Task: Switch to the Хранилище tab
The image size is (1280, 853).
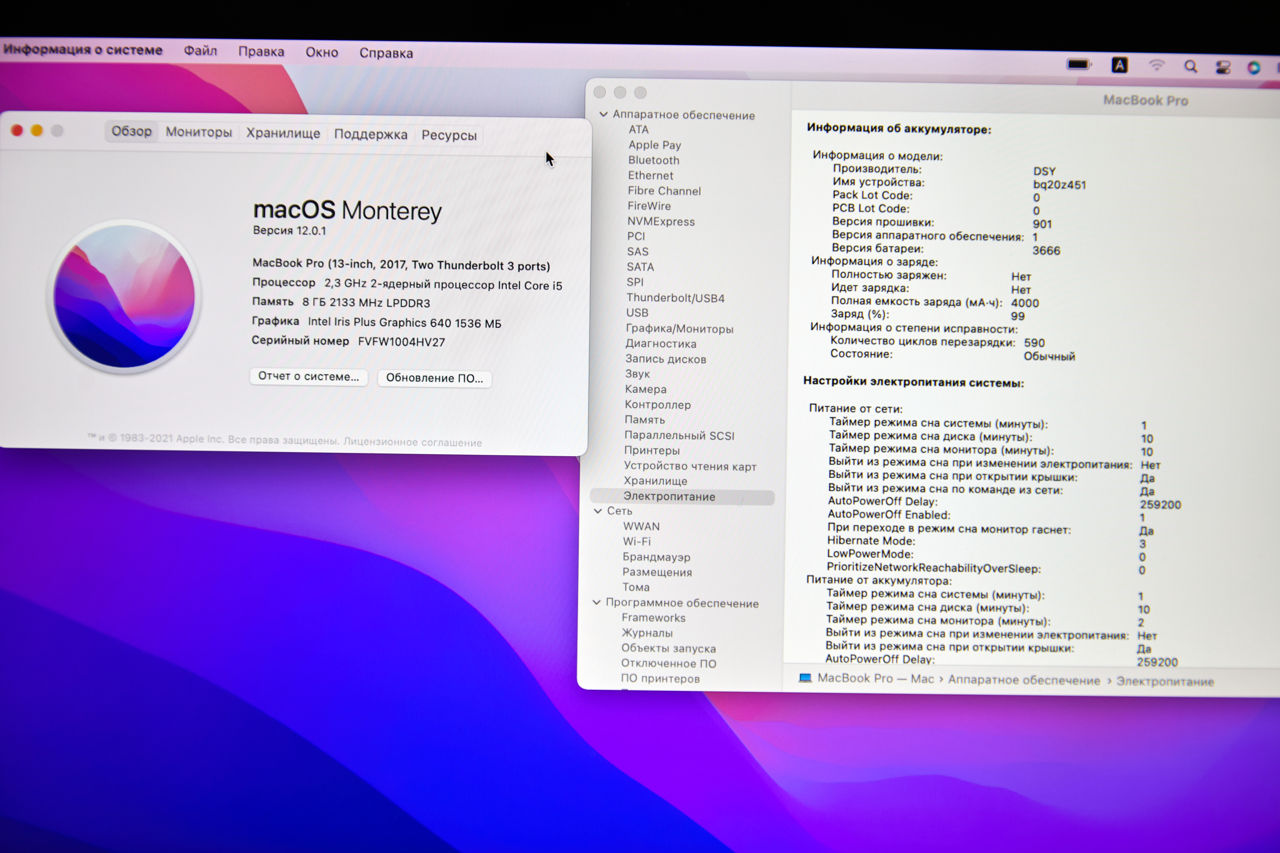Action: point(283,133)
